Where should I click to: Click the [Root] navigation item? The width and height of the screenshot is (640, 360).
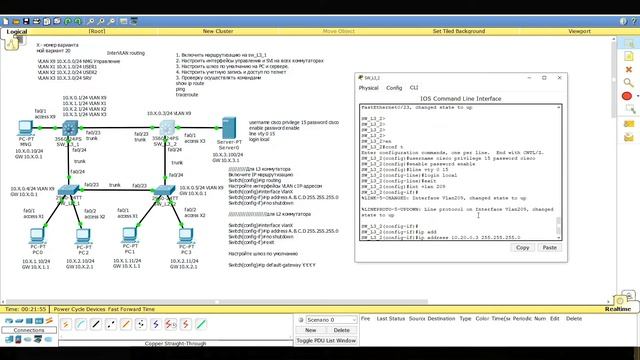(x=97, y=31)
